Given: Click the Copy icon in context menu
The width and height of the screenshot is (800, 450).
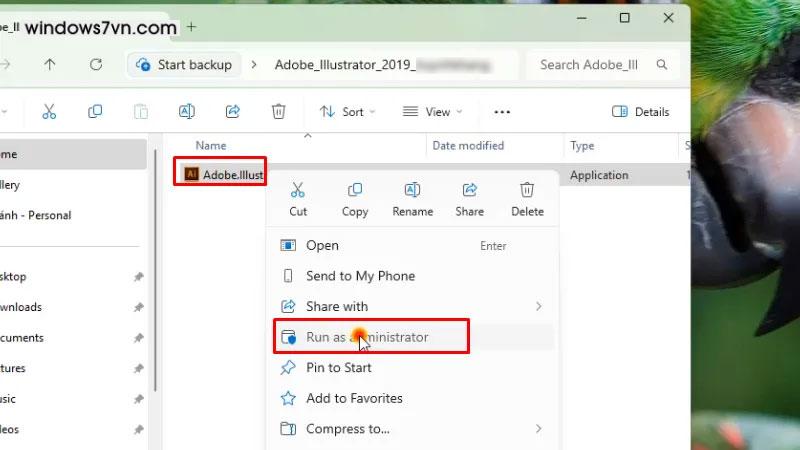Looking at the screenshot, I should pyautogui.click(x=355, y=191).
